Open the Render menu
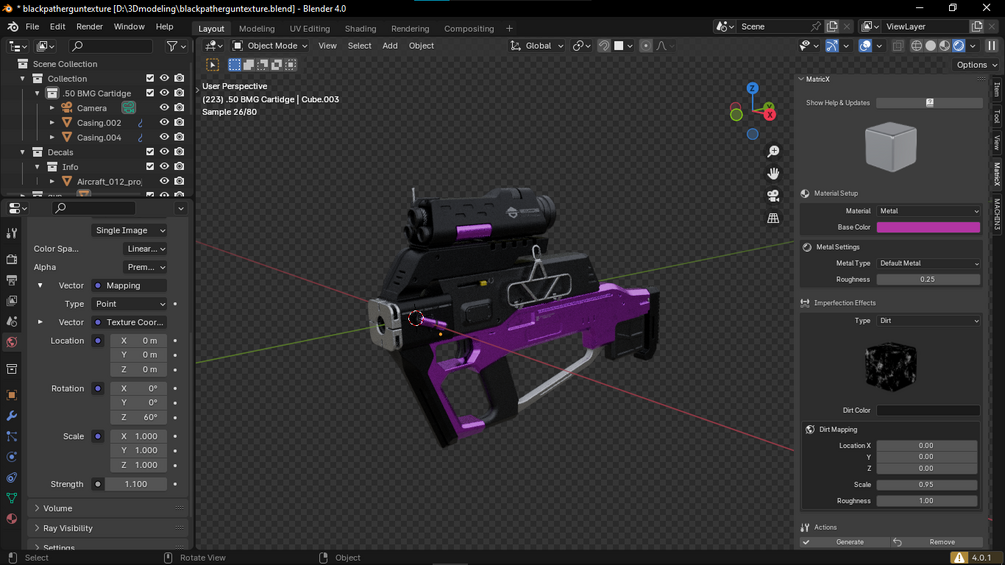This screenshot has height=565, width=1005. click(x=89, y=27)
